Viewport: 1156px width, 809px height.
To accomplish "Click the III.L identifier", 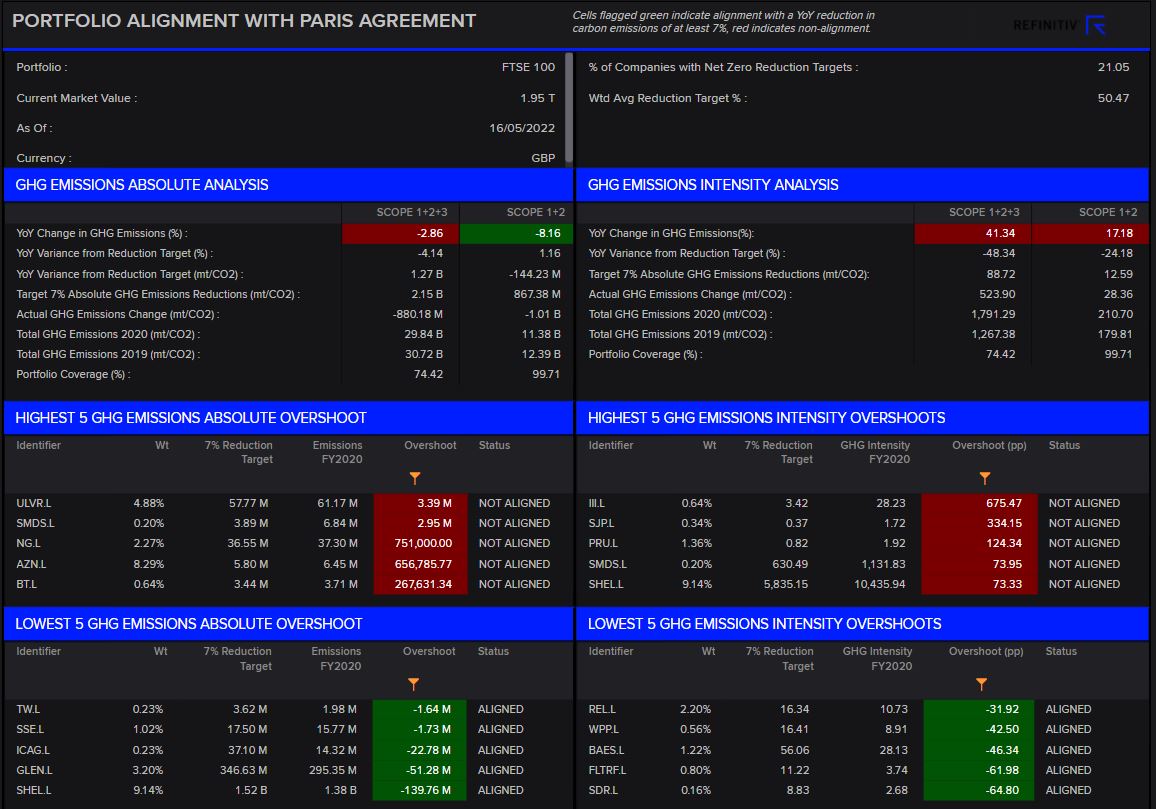I will point(596,503).
